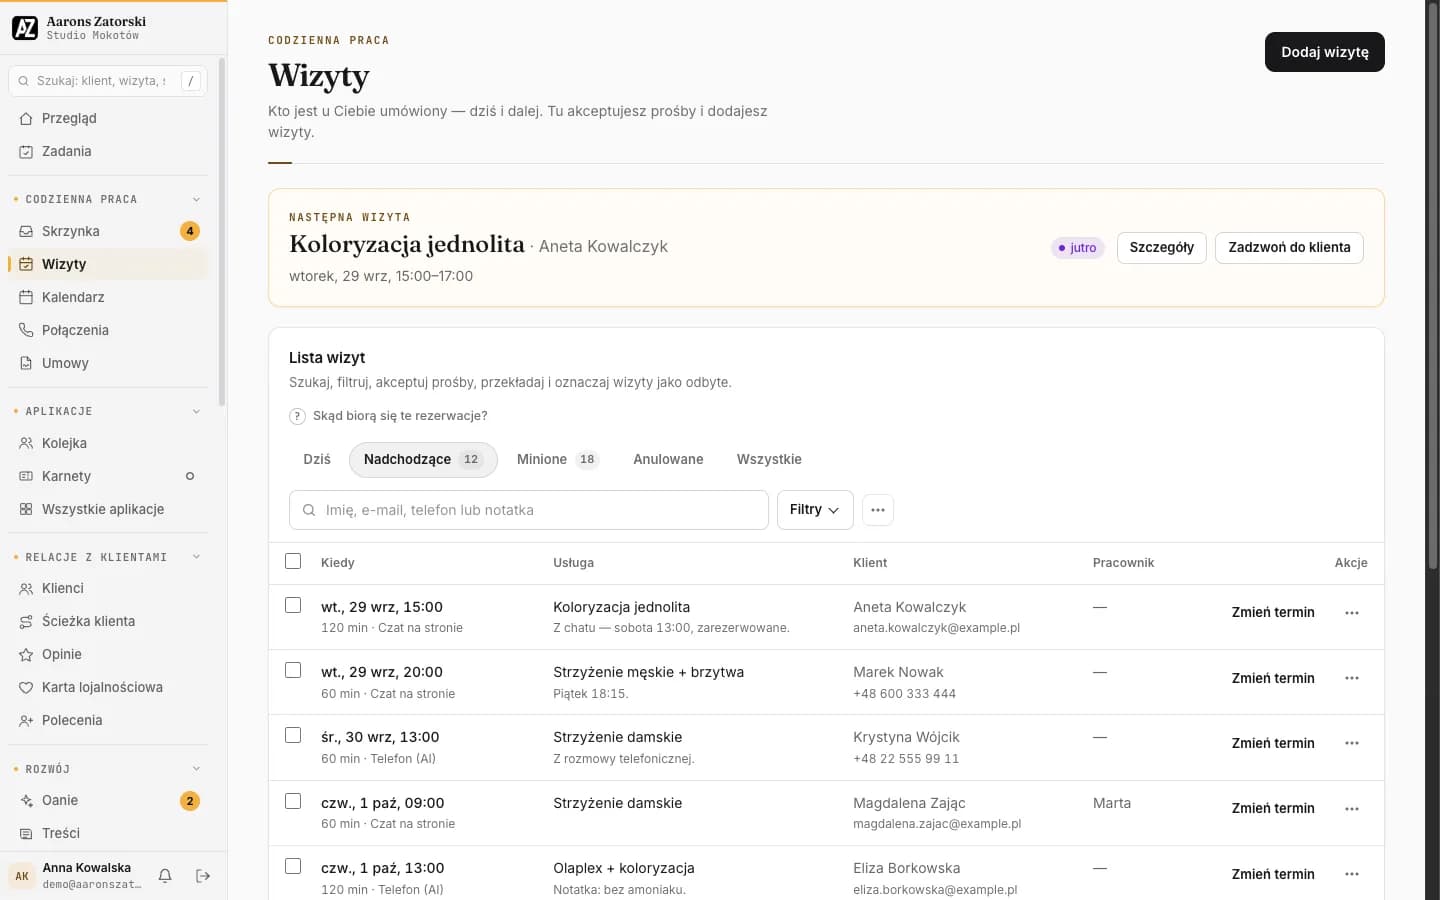The width and height of the screenshot is (1440, 900).
Task: Click the Szczegóły button
Action: 1162,248
